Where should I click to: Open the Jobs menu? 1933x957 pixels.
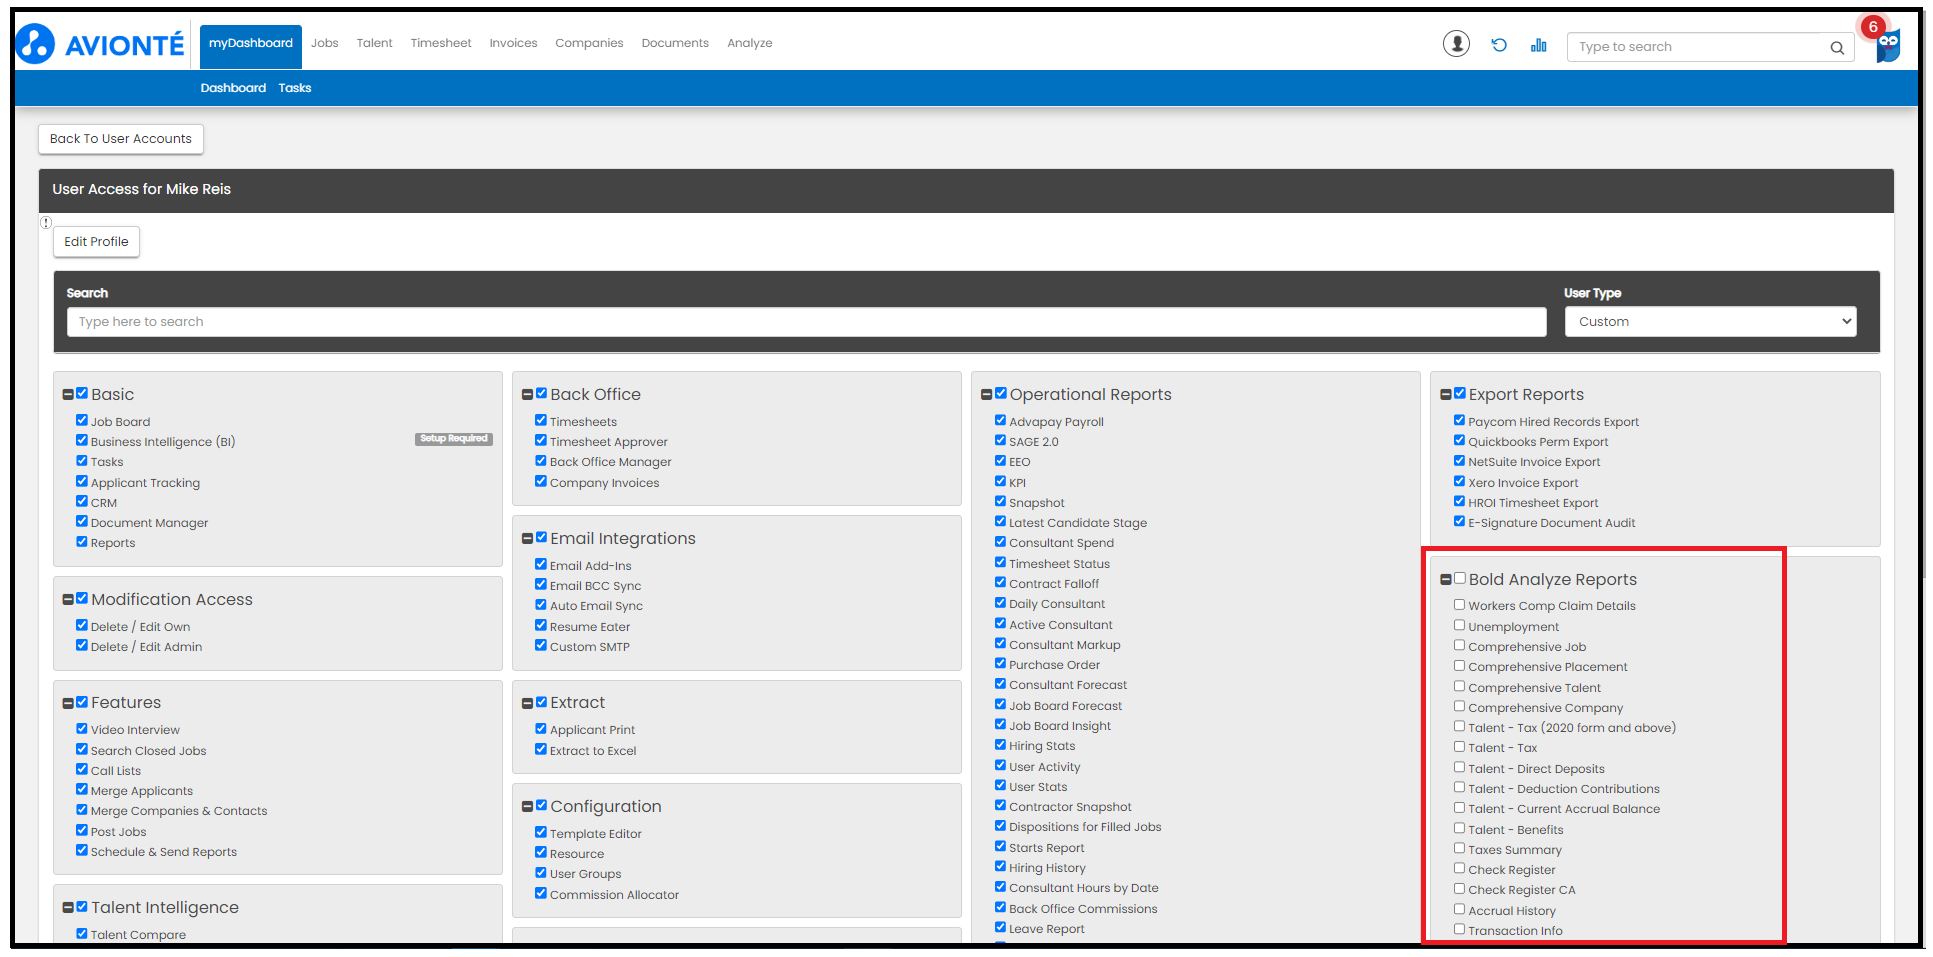pos(324,43)
